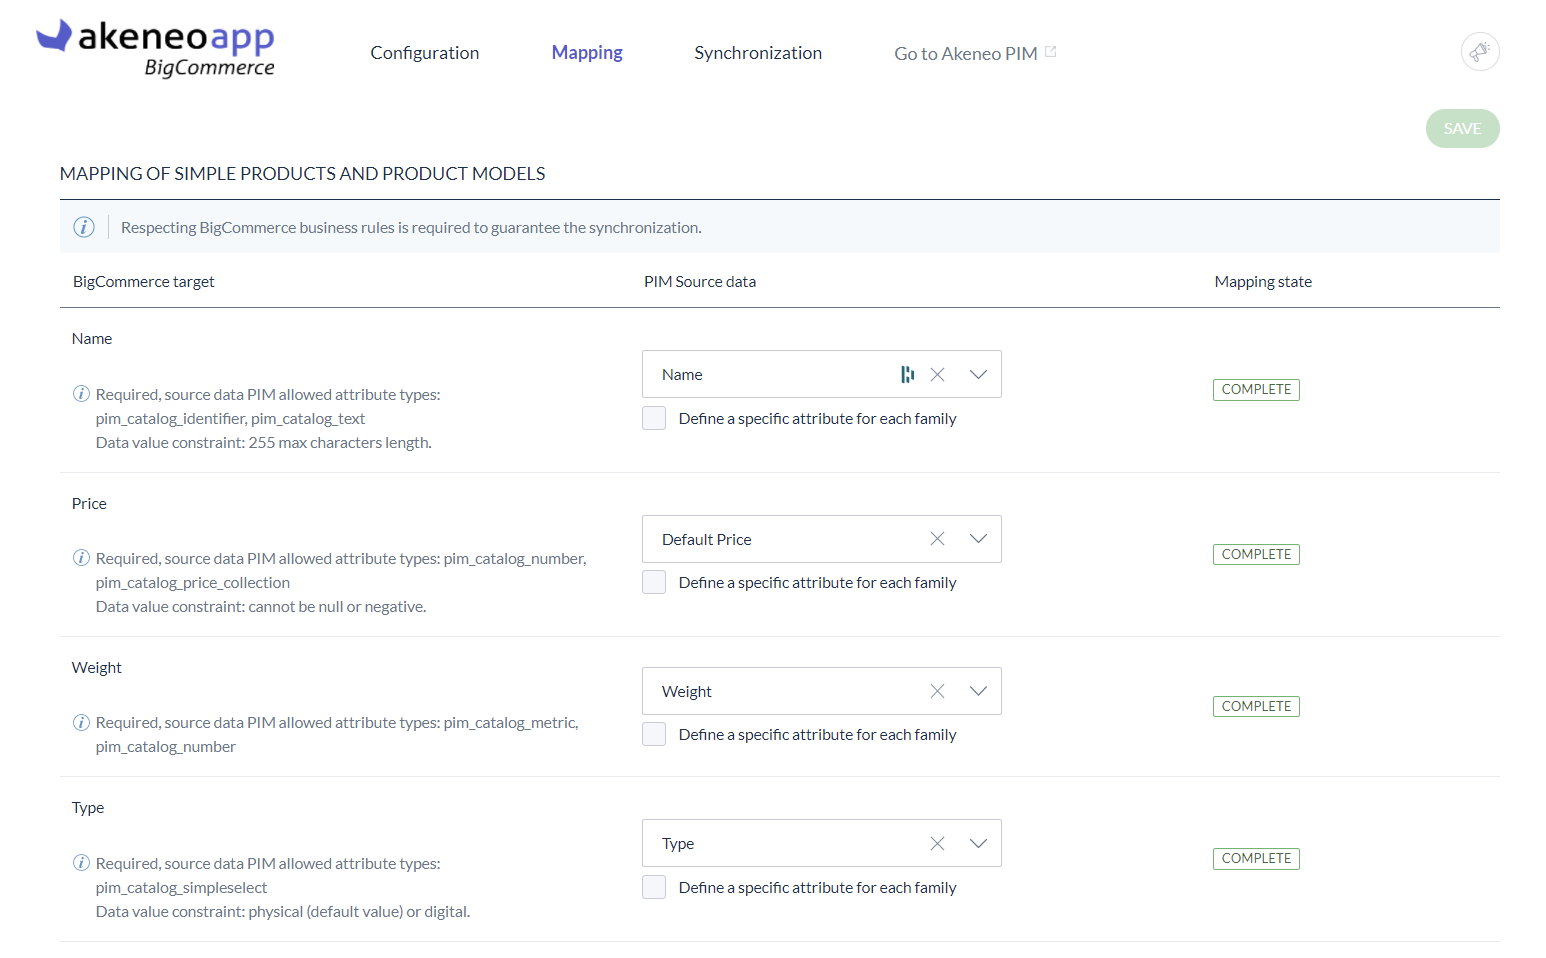Expand the Weight source dropdown chevron
This screenshot has width=1546, height=958.
[x=978, y=691]
